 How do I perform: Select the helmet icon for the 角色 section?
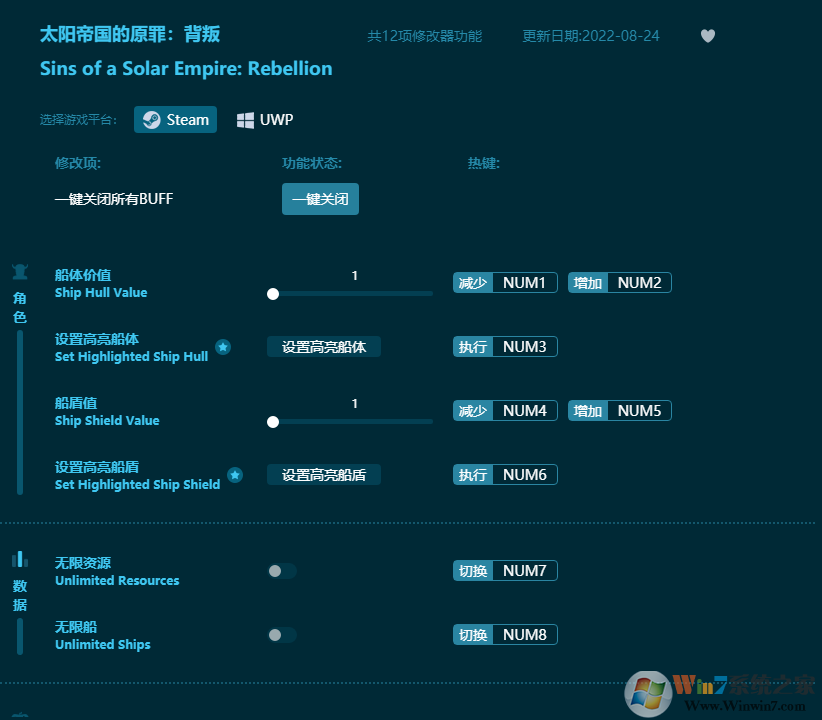coord(20,271)
